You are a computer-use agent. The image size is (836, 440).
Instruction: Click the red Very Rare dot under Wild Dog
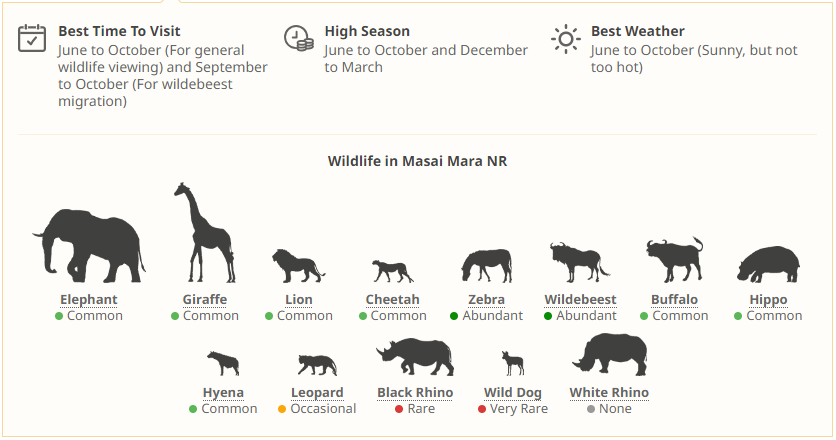pos(482,409)
